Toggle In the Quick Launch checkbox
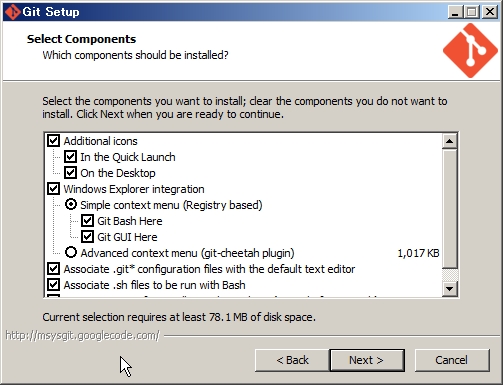This screenshot has width=503, height=385. coord(70,157)
